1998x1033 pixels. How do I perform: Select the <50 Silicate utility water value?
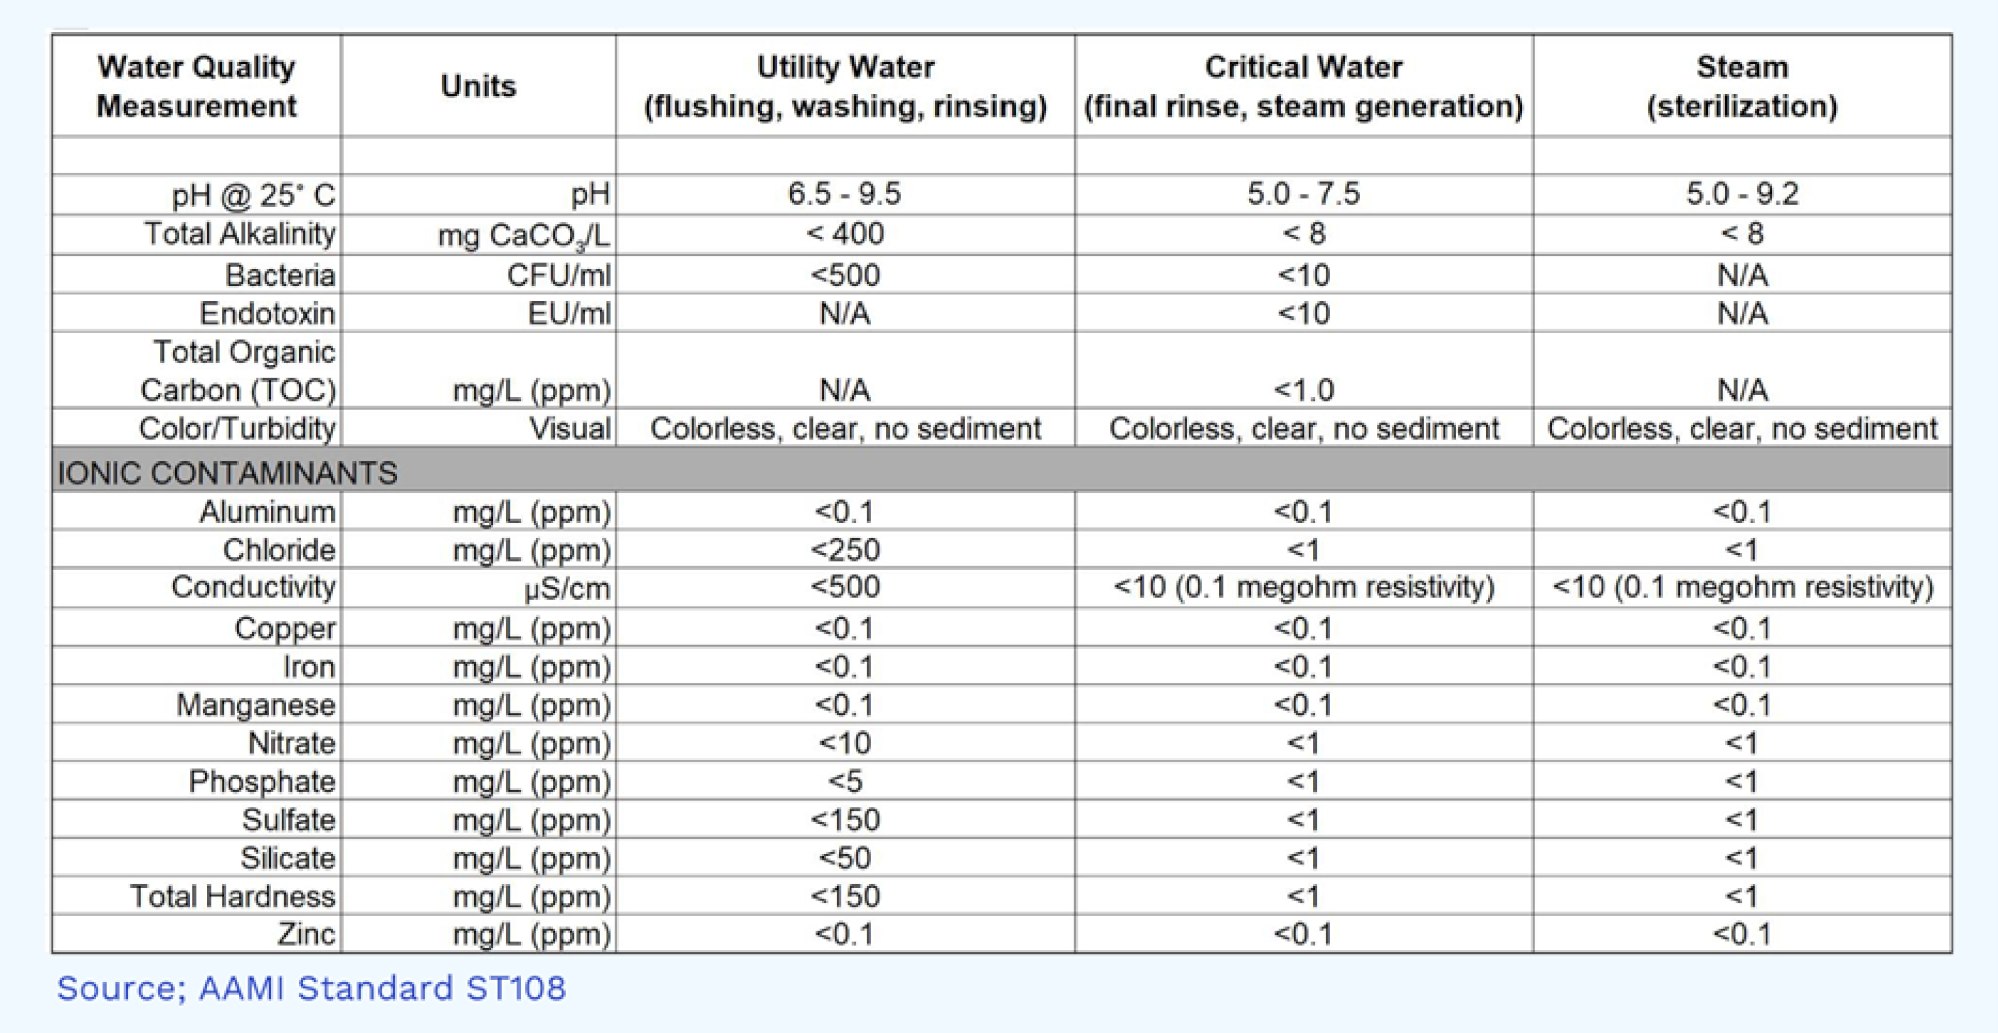coord(845,858)
